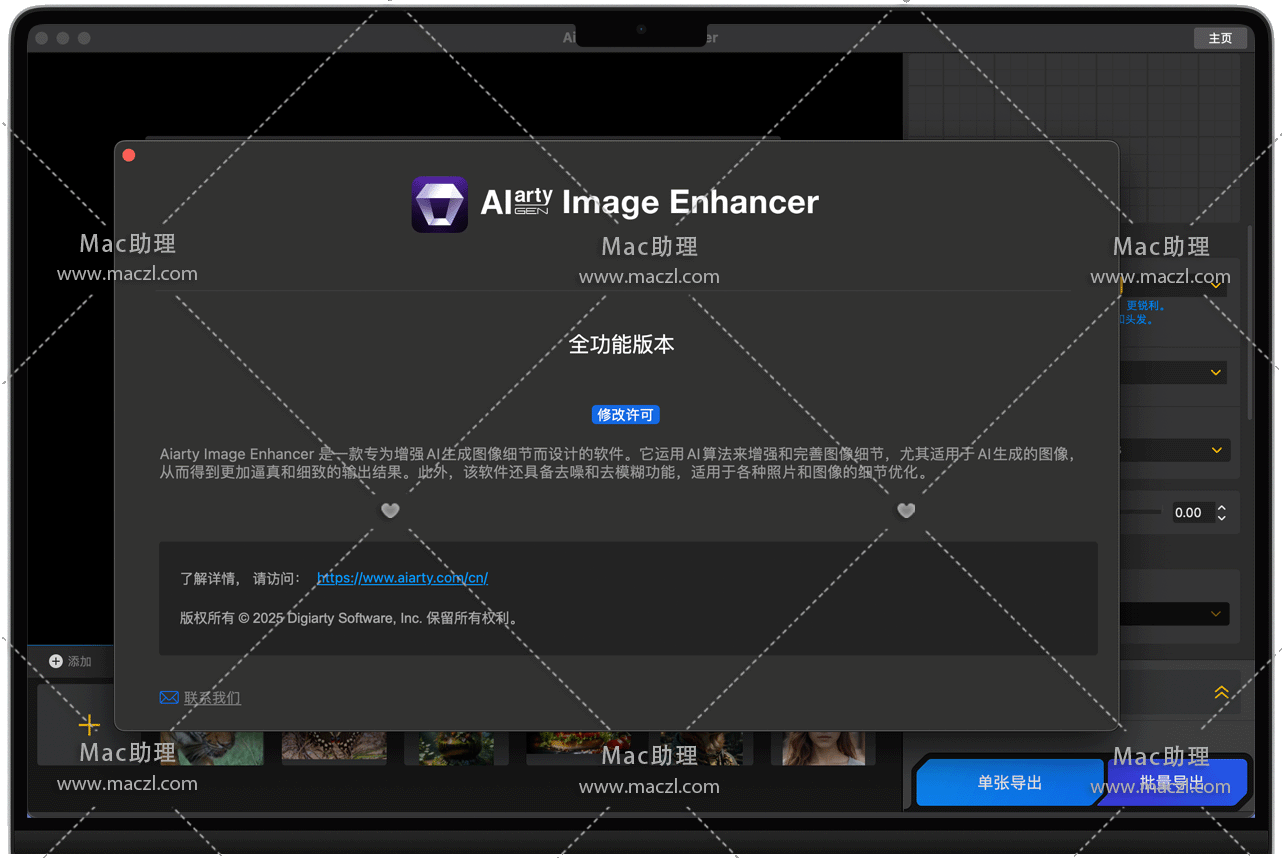This screenshot has width=1282, height=858.
Task: Click the 了解详情, 请访问 label text
Action: coord(240,578)
